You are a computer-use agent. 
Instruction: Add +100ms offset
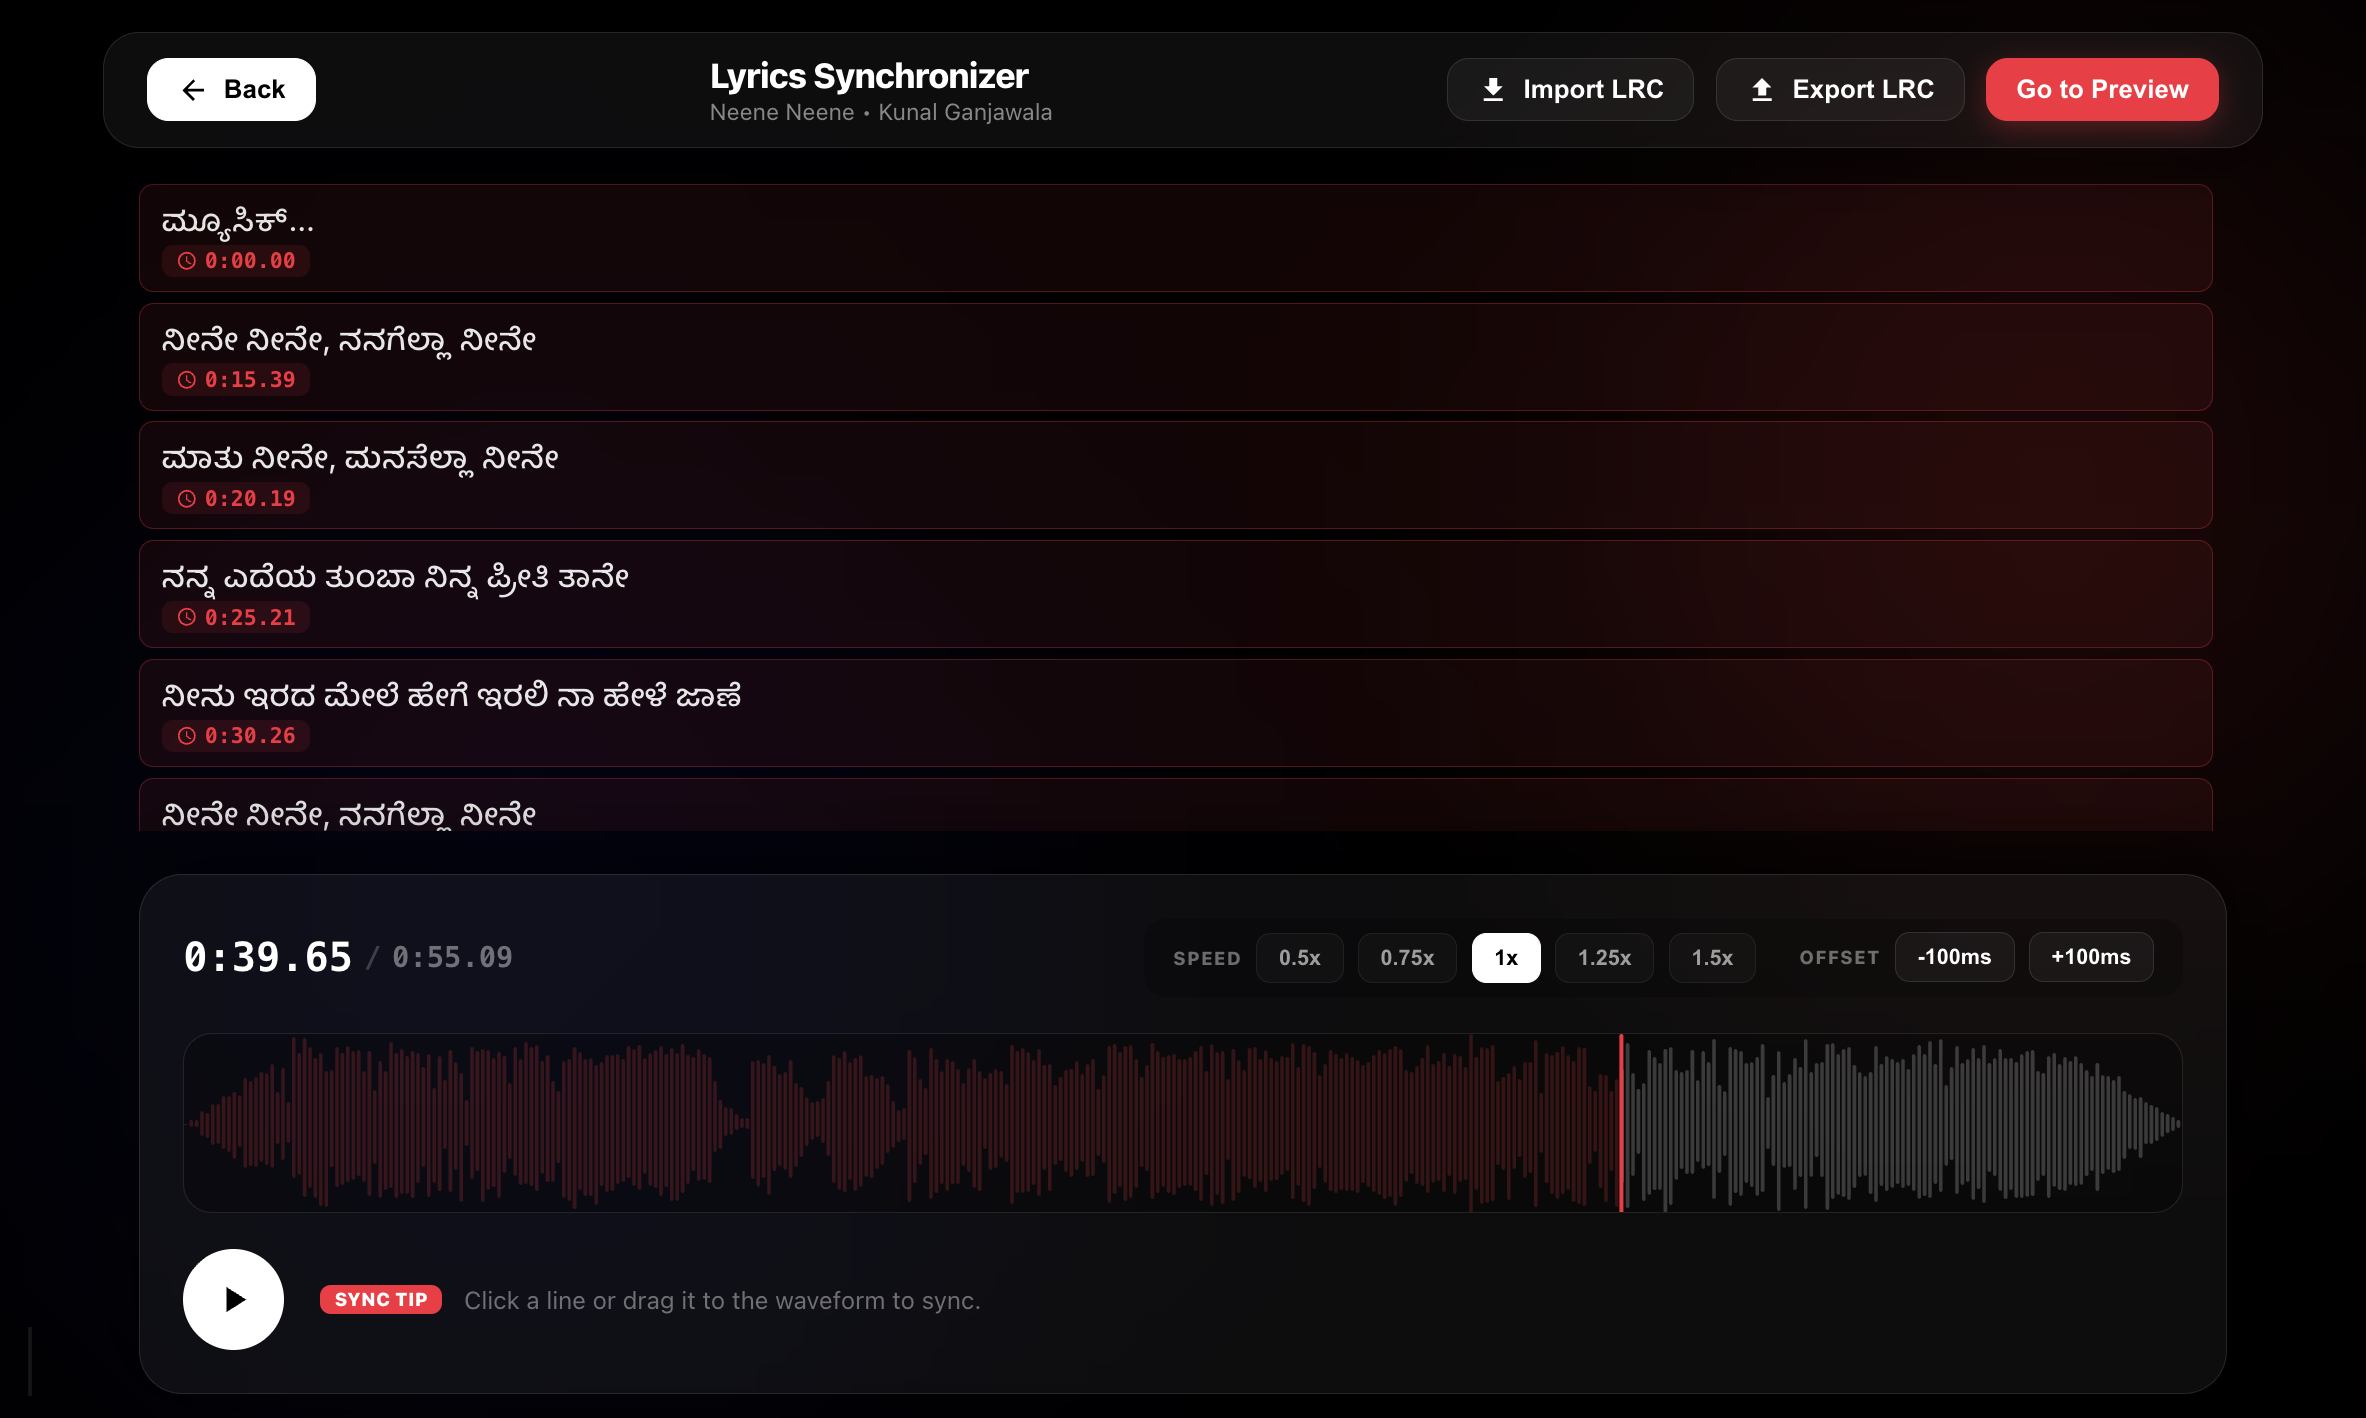tap(2091, 957)
